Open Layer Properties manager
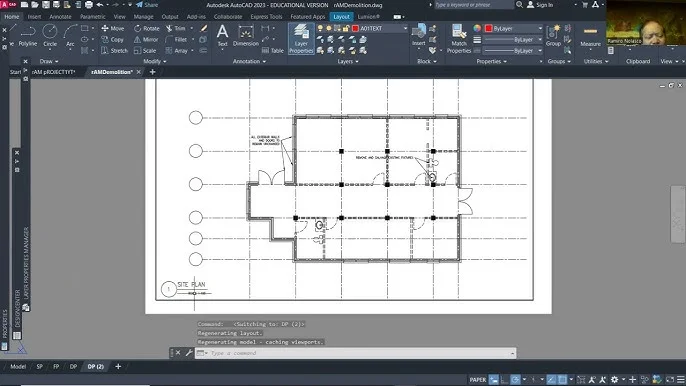Viewport: 686px width, 386px height. click(x=301, y=39)
